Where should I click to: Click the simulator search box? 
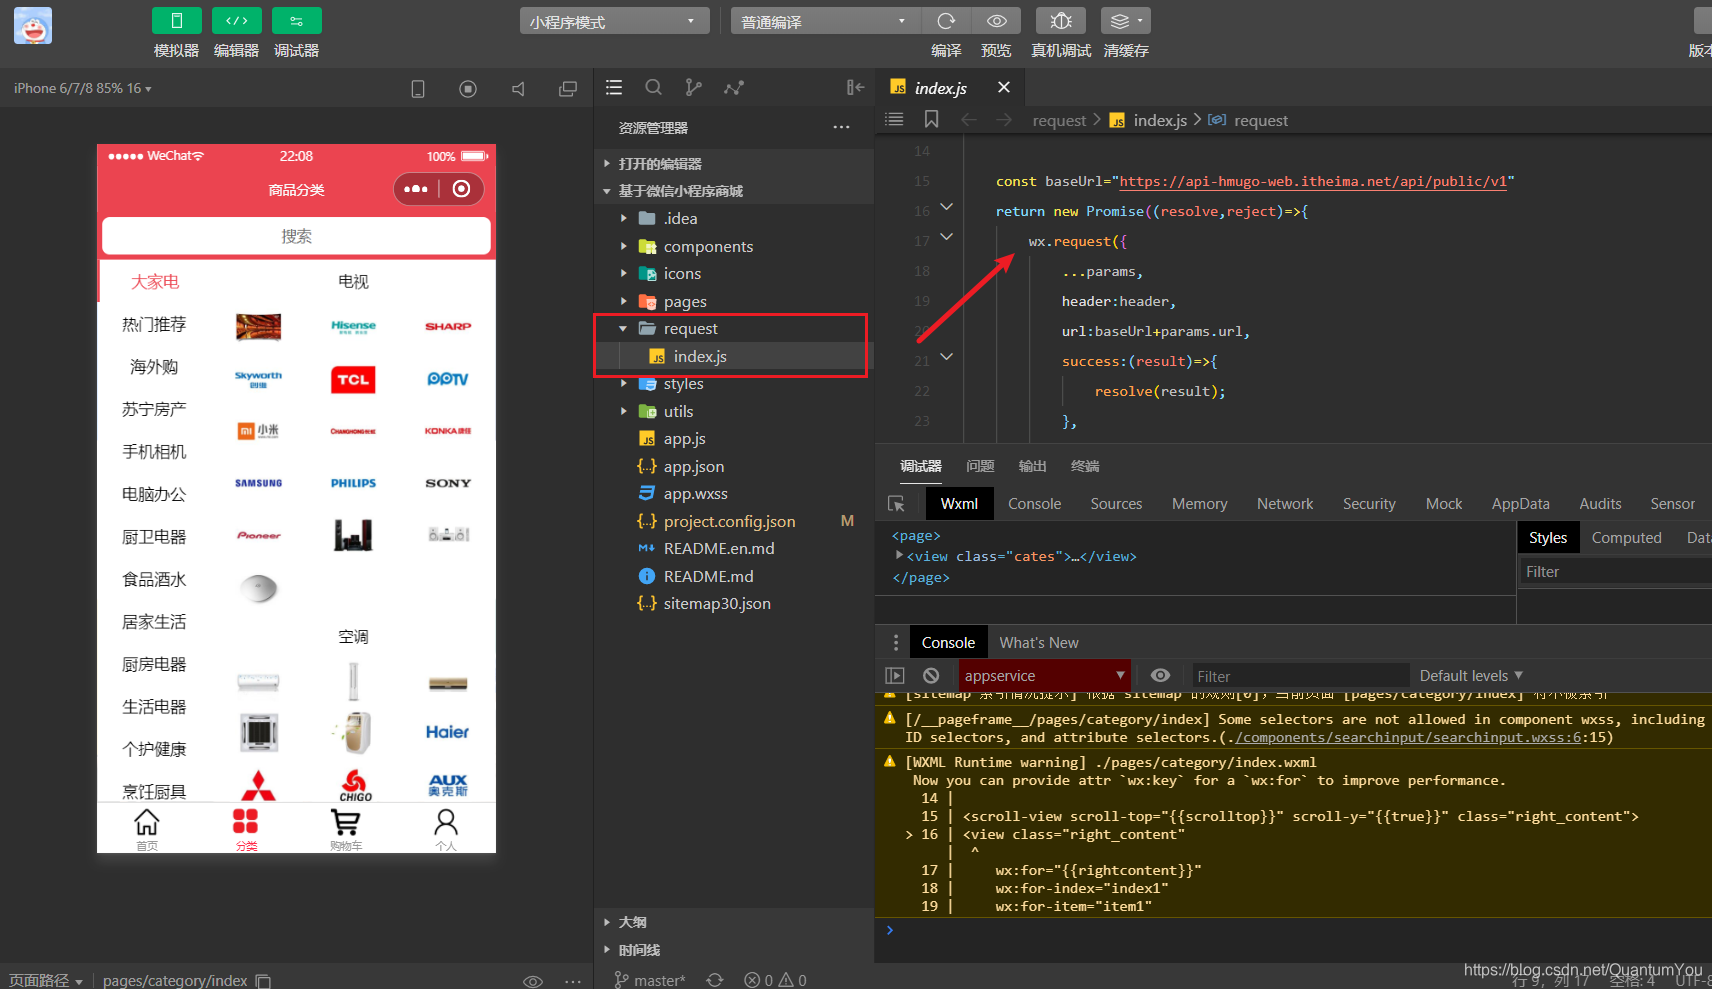click(x=296, y=236)
